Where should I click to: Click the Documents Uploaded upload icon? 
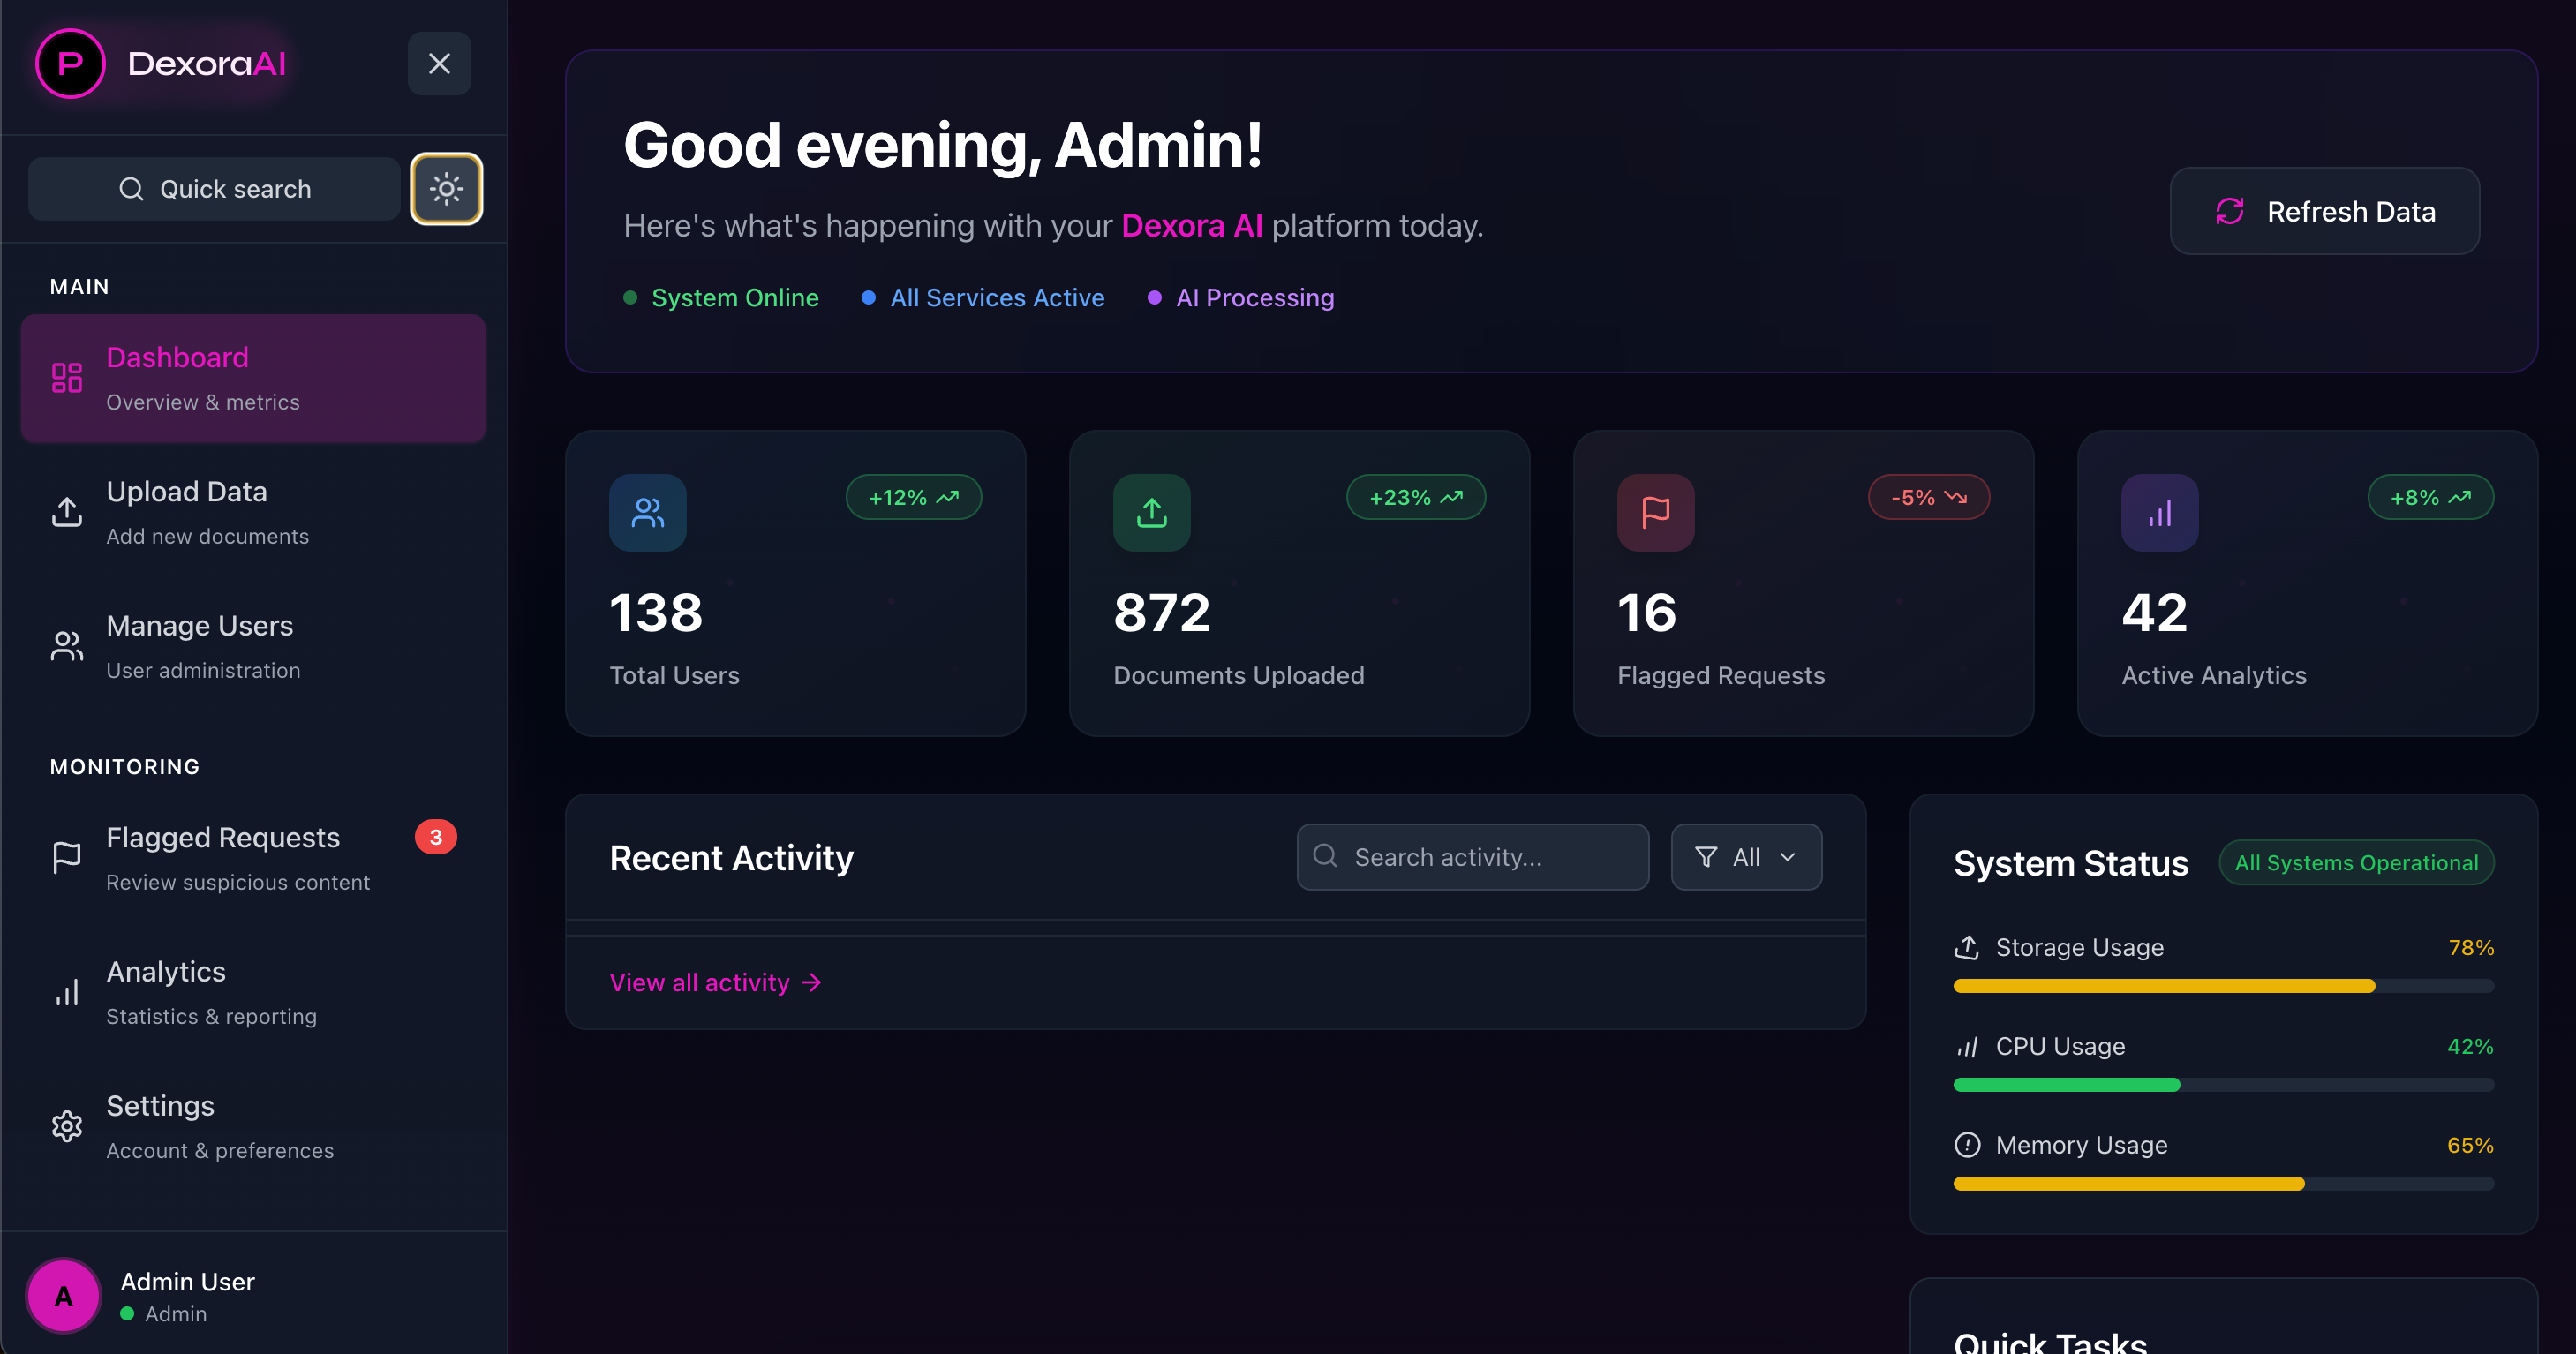coord(1151,513)
